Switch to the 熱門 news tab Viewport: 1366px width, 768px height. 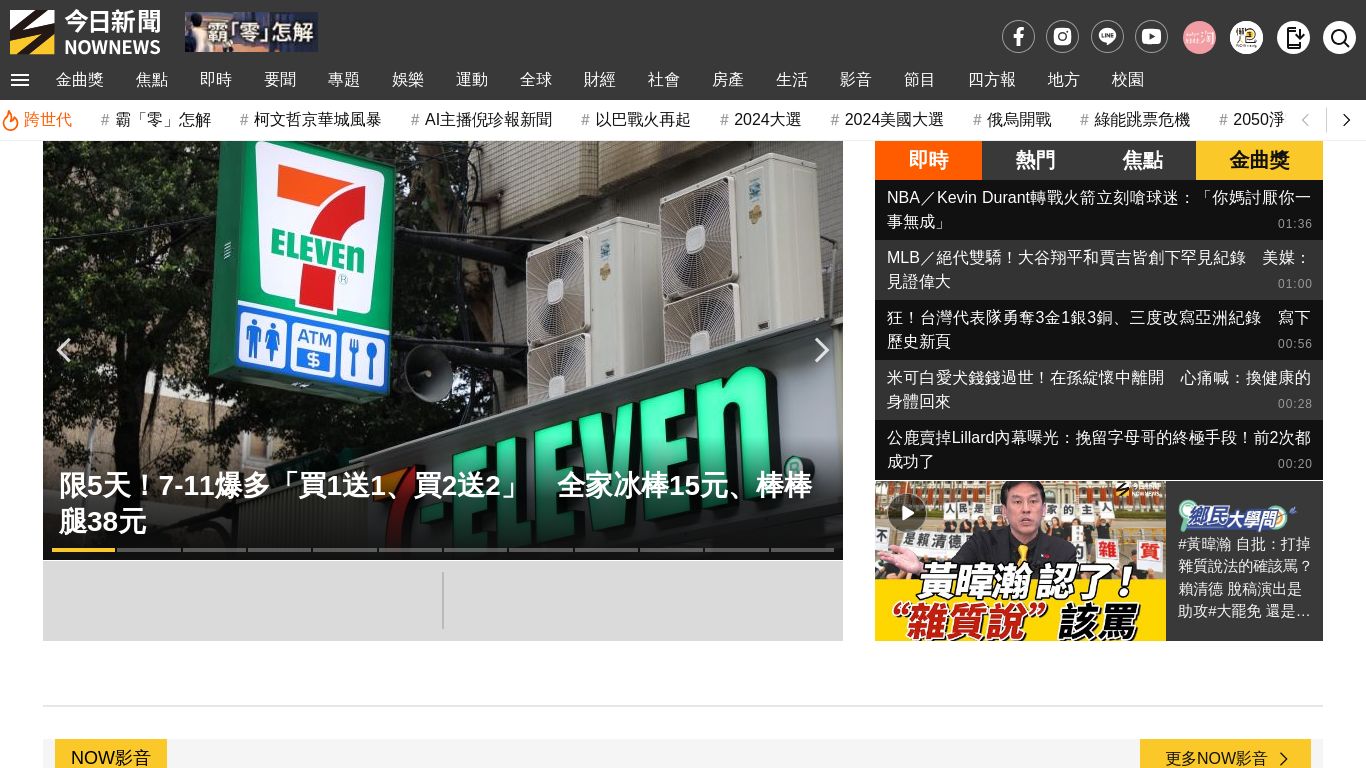pos(1035,160)
